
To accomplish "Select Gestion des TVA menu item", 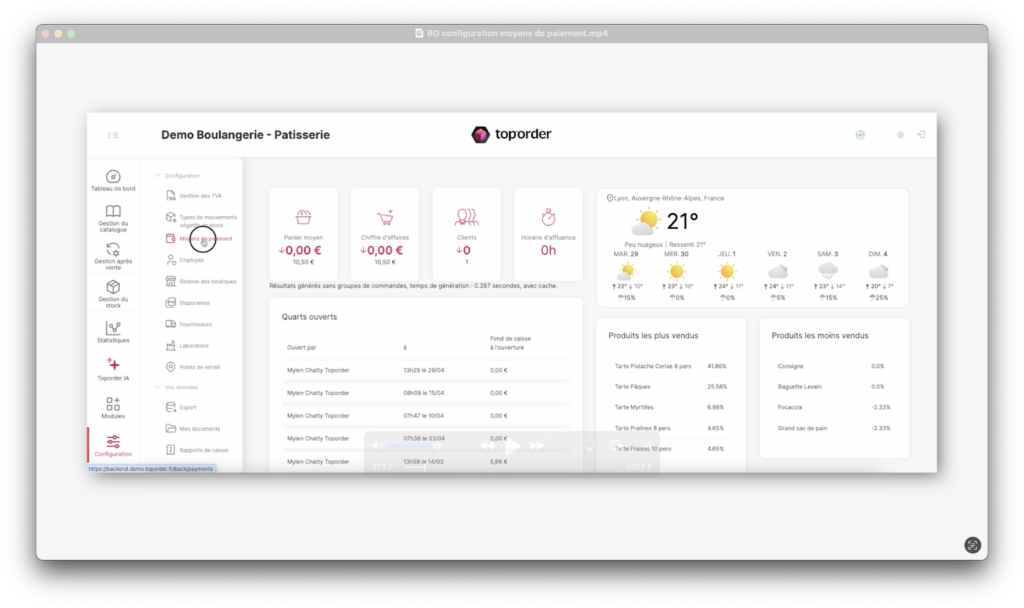I will tap(200, 196).
